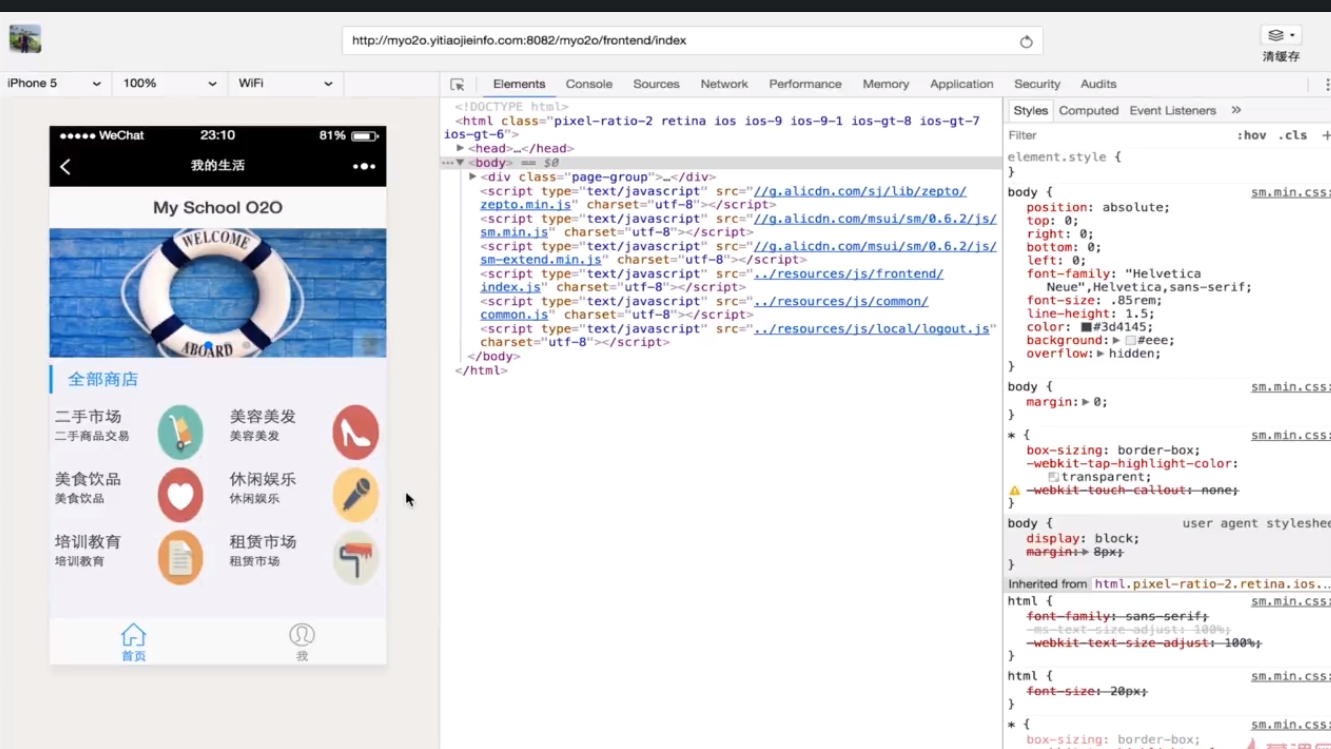Image resolution: width=1331 pixels, height=749 pixels.
Task: Click the warning icon beside -webkit-touch-callout
Action: pyautogui.click(x=1015, y=491)
